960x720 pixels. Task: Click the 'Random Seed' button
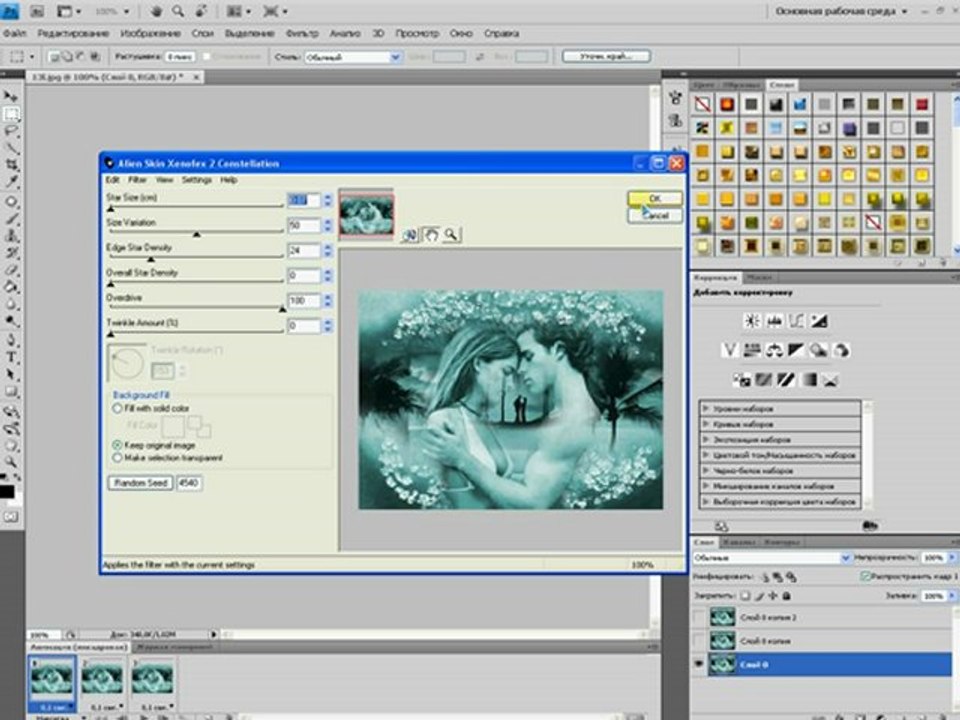point(140,483)
